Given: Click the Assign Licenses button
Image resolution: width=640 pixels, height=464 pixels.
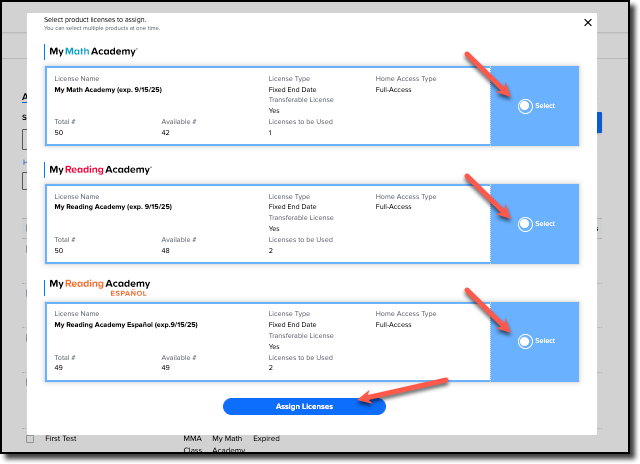Looking at the screenshot, I should 304,406.
